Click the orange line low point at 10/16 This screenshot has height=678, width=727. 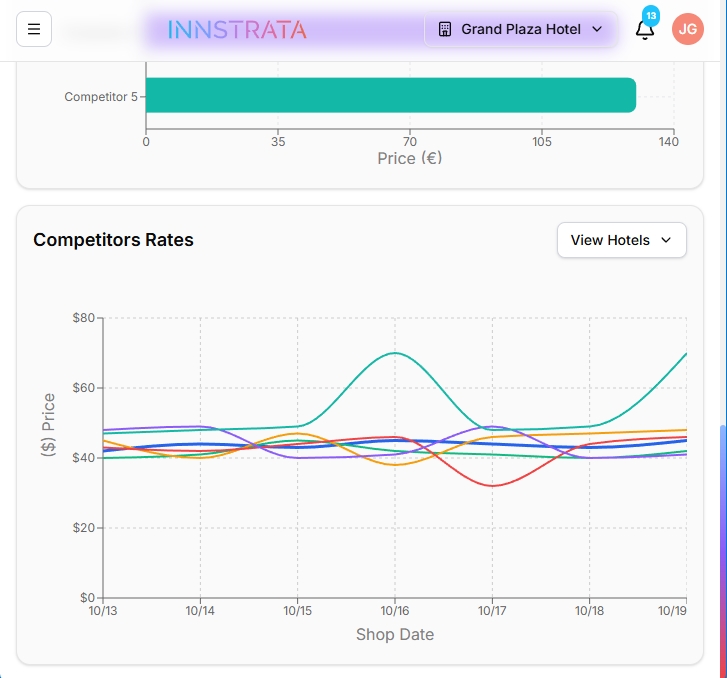coord(395,464)
